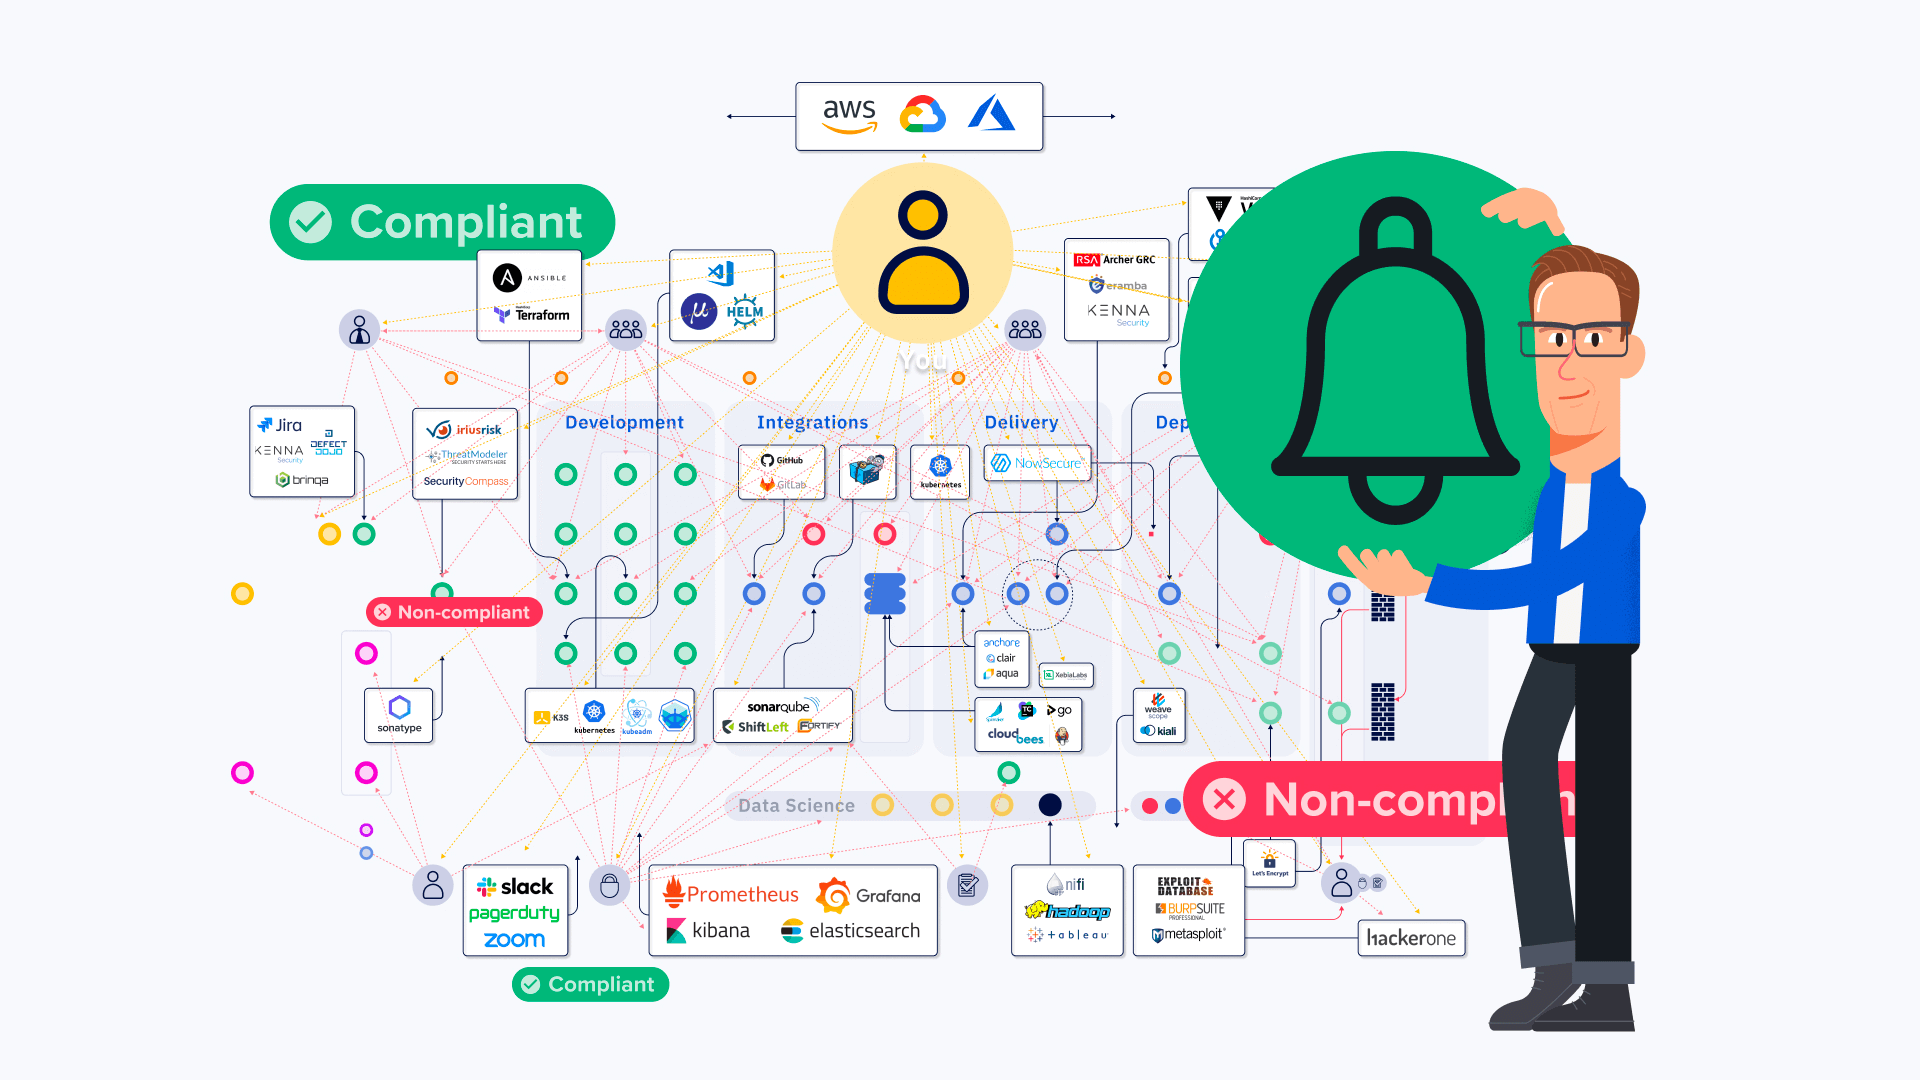
Task: Click the AWS logo
Action: click(849, 115)
